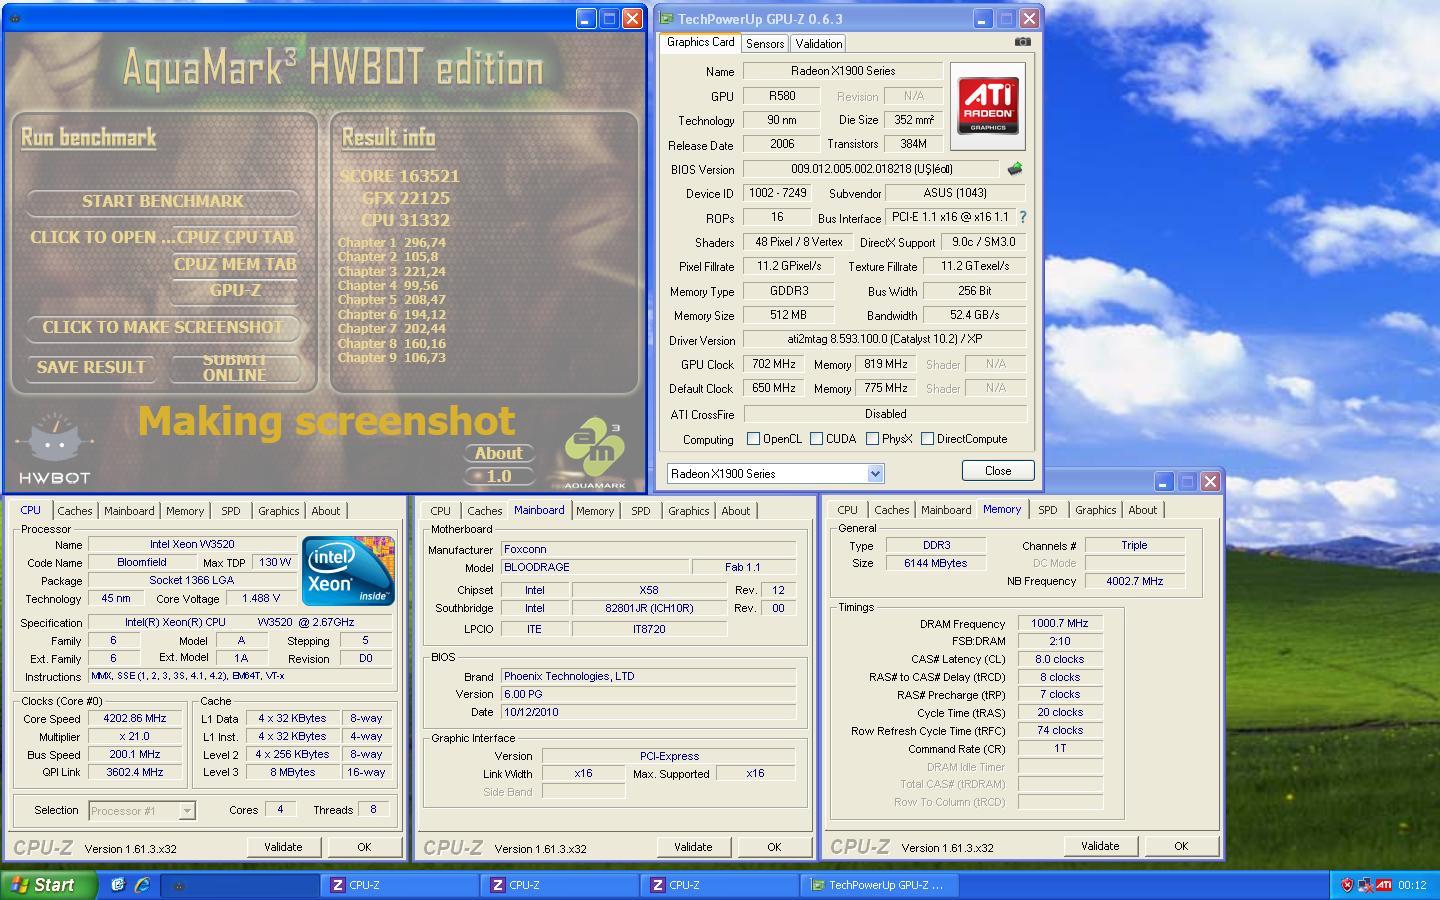Click the CPUZ CPU TAB button
The image size is (1440, 900).
[x=235, y=238]
